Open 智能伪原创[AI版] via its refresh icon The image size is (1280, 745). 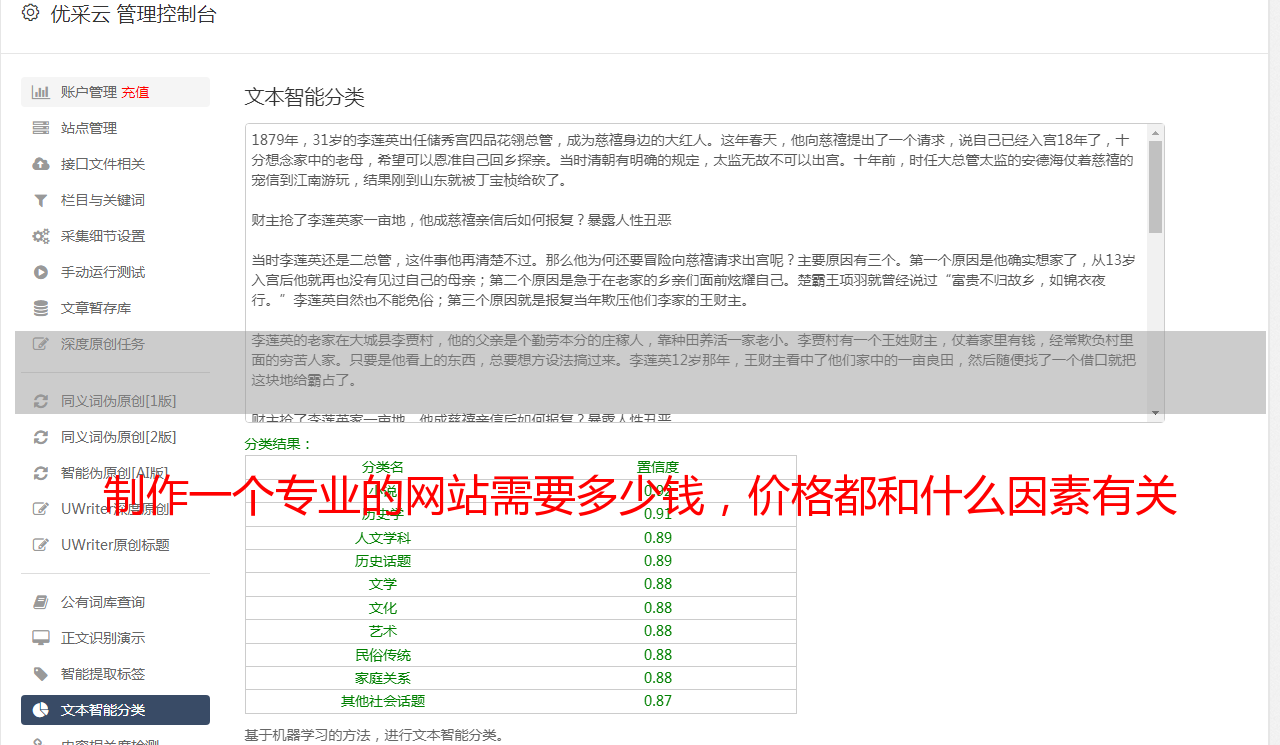(41, 473)
